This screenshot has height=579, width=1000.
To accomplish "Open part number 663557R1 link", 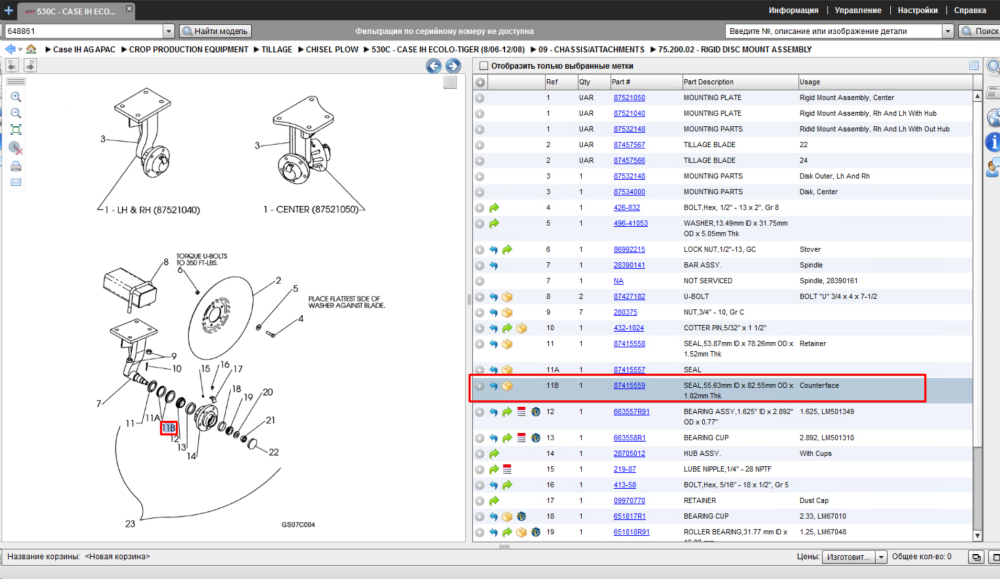I will coord(631,412).
